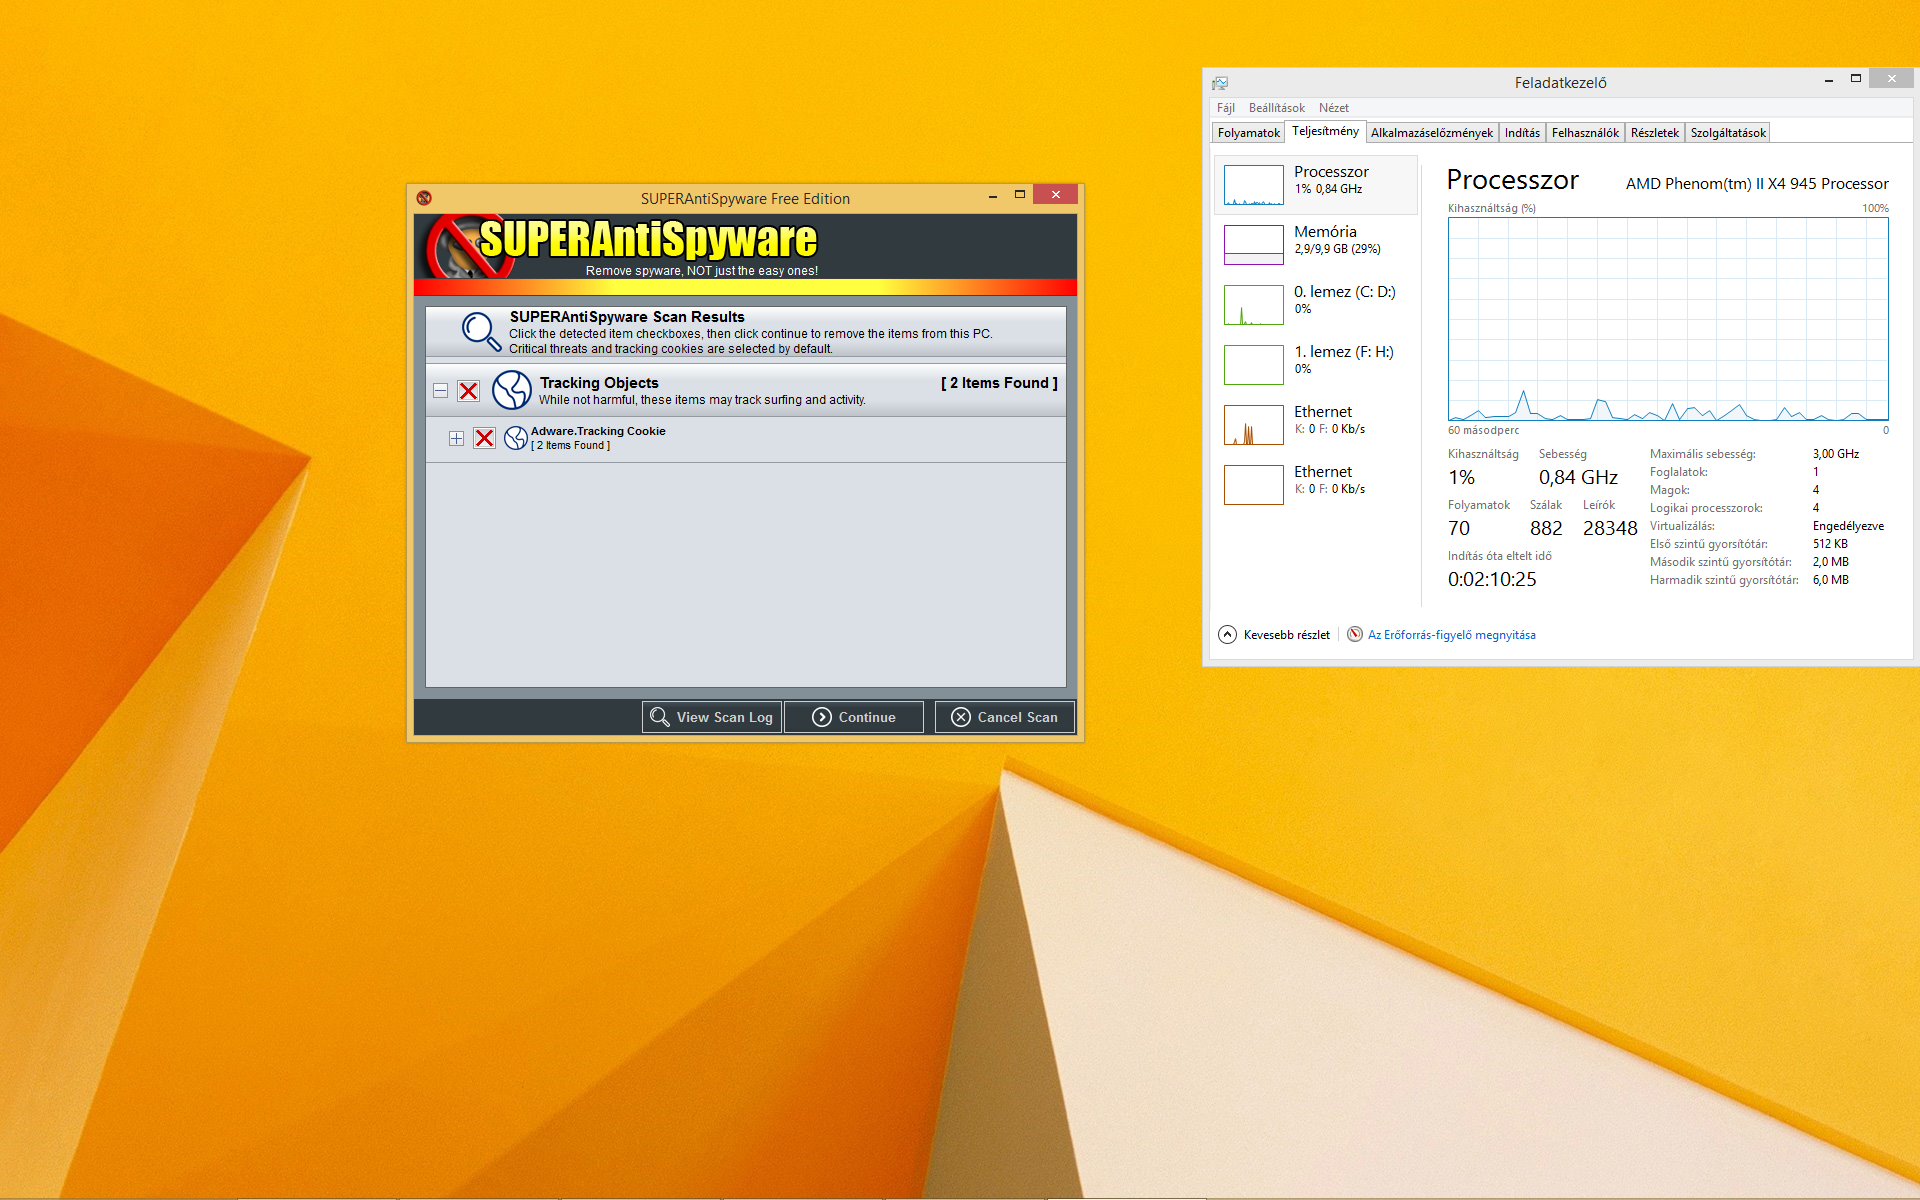The height and width of the screenshot is (1200, 1920).
Task: Click the View Scan Log button
Action: click(712, 717)
